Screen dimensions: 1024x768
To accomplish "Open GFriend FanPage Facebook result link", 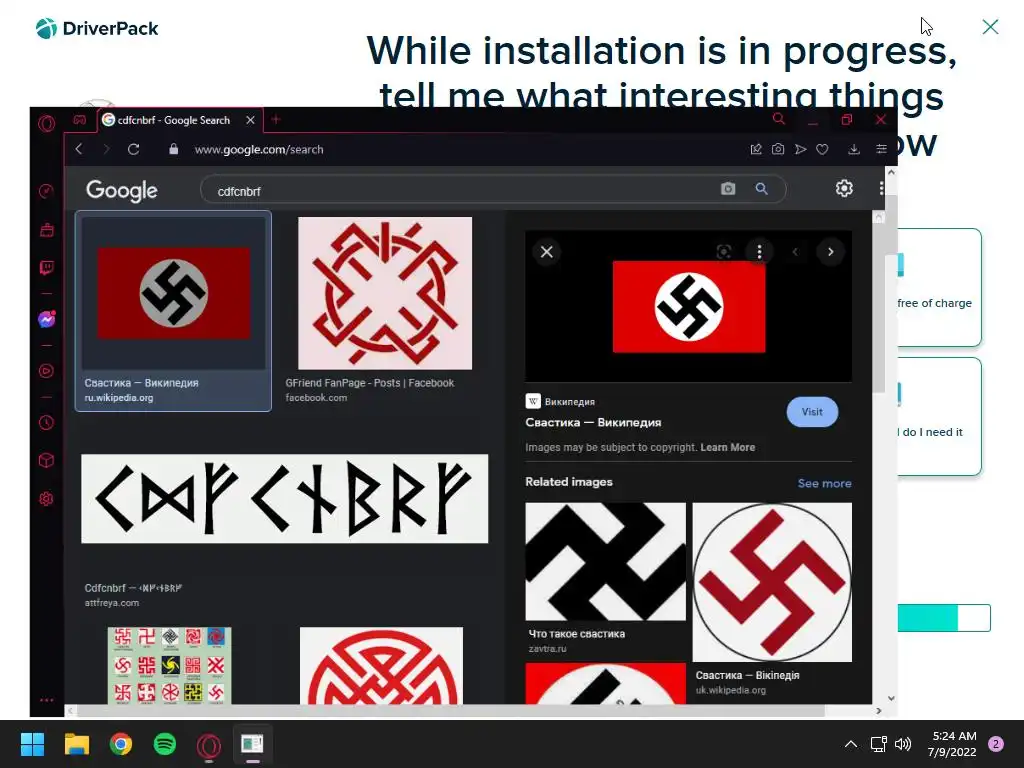I will [x=370, y=390].
